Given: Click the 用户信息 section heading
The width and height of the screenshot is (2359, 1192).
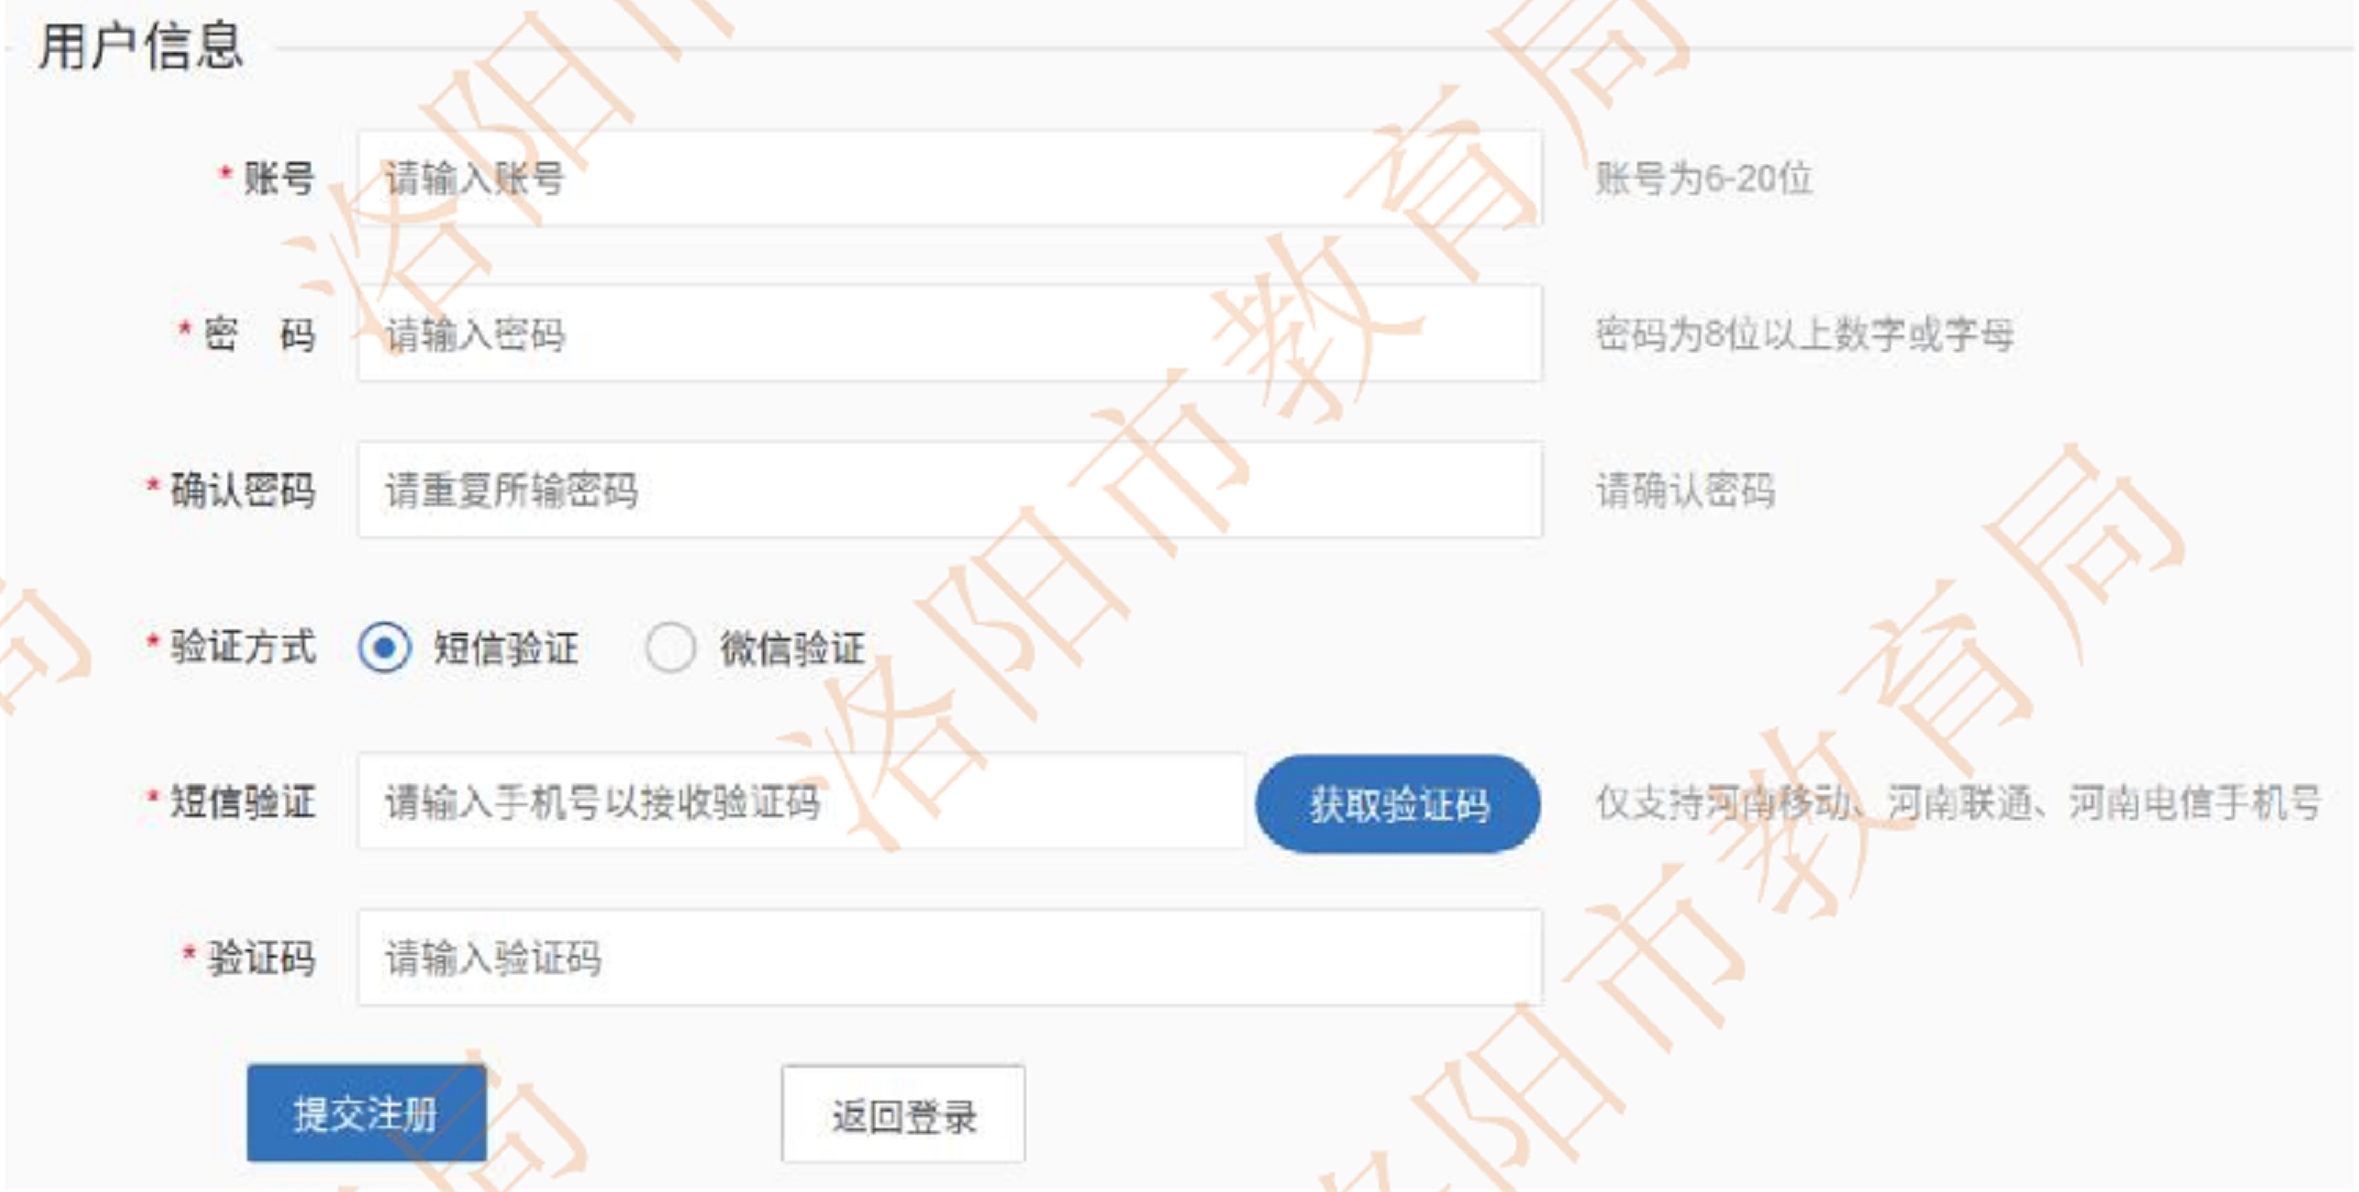Looking at the screenshot, I should click(x=141, y=47).
